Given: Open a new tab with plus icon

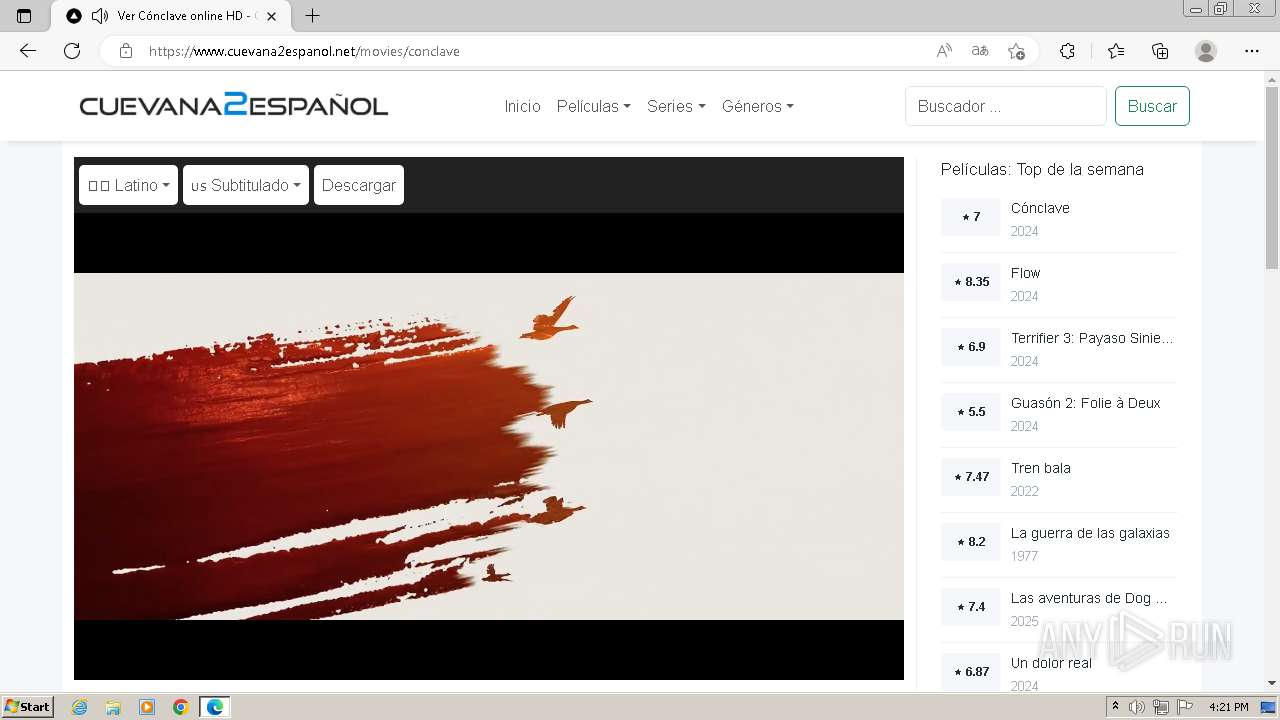Looking at the screenshot, I should tap(312, 16).
